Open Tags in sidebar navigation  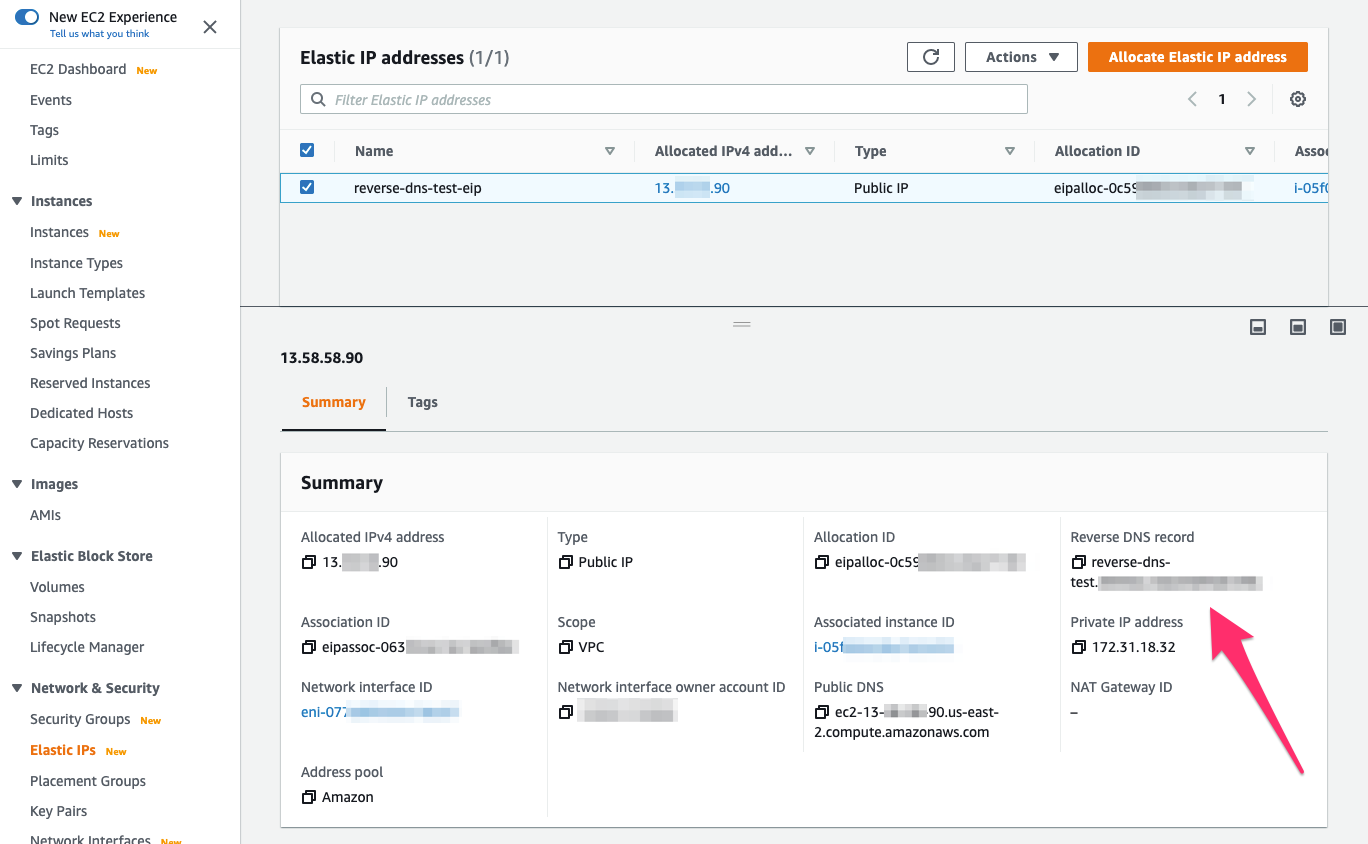click(44, 130)
